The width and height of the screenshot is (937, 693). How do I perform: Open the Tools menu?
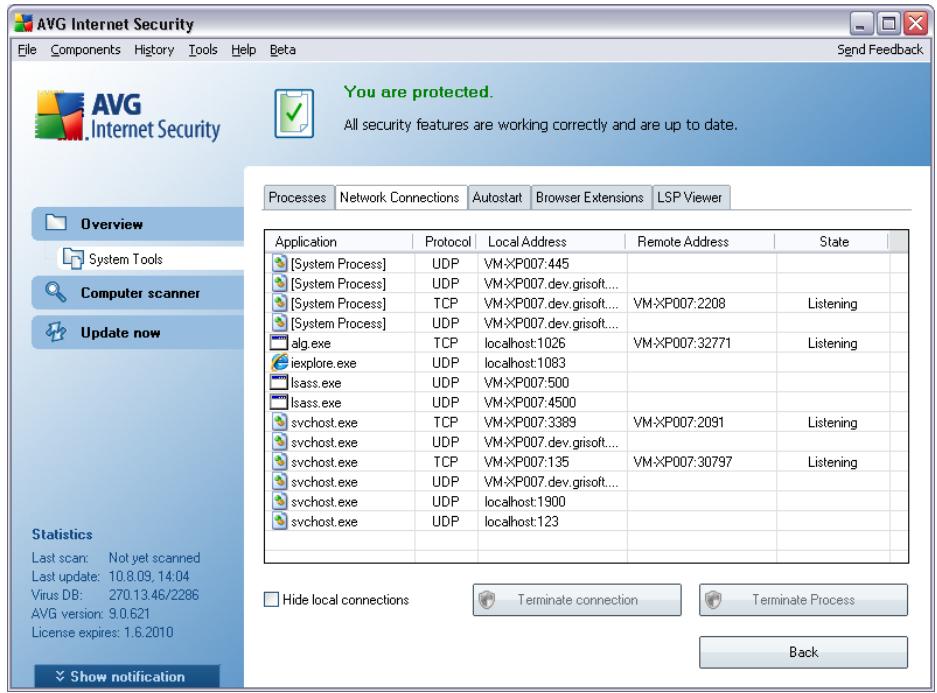203,50
